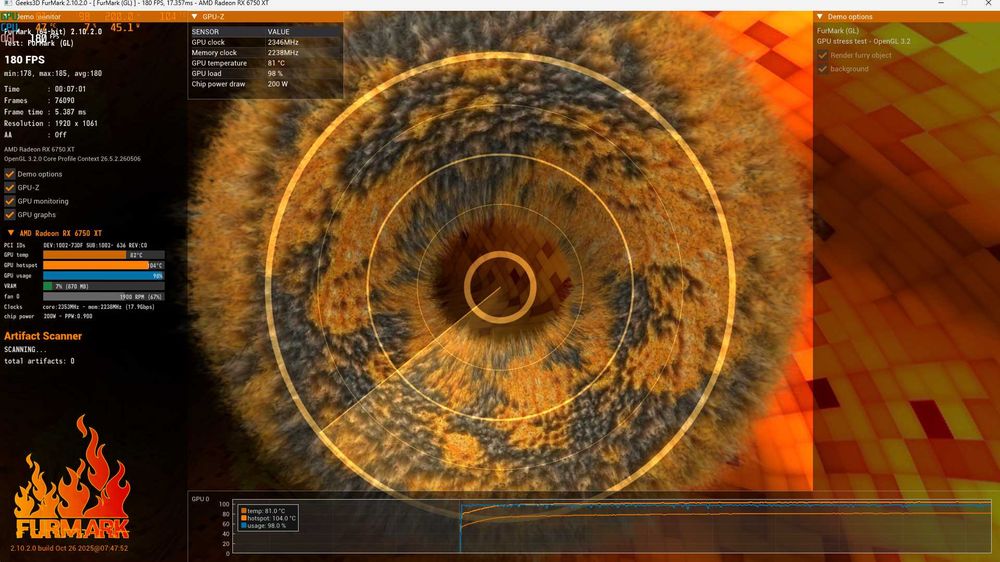1000x562 pixels.
Task: Click the OpenGL 3.2.0 Core Profile Context line
Action: click(x=72, y=159)
